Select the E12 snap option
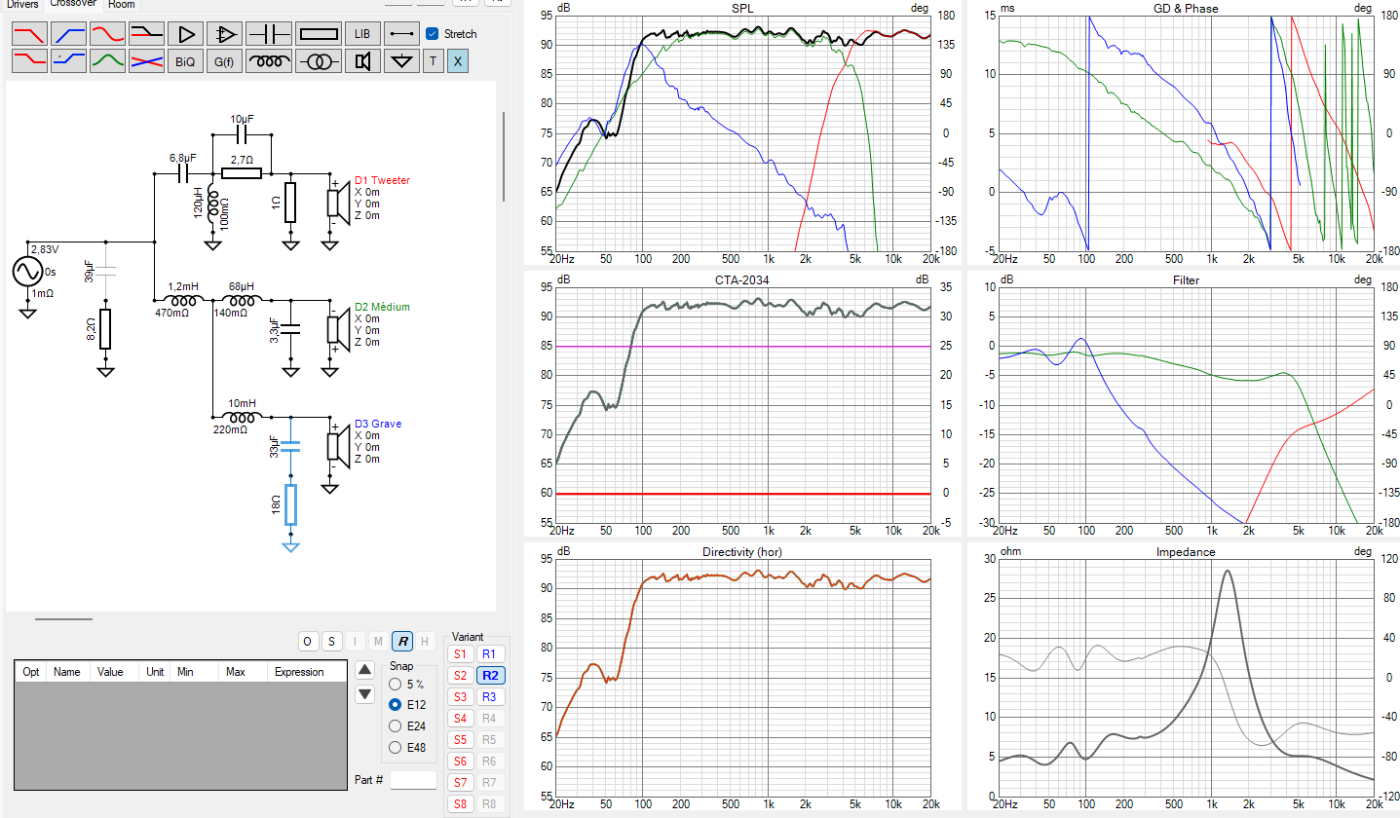This screenshot has width=1400, height=818. pyautogui.click(x=396, y=705)
